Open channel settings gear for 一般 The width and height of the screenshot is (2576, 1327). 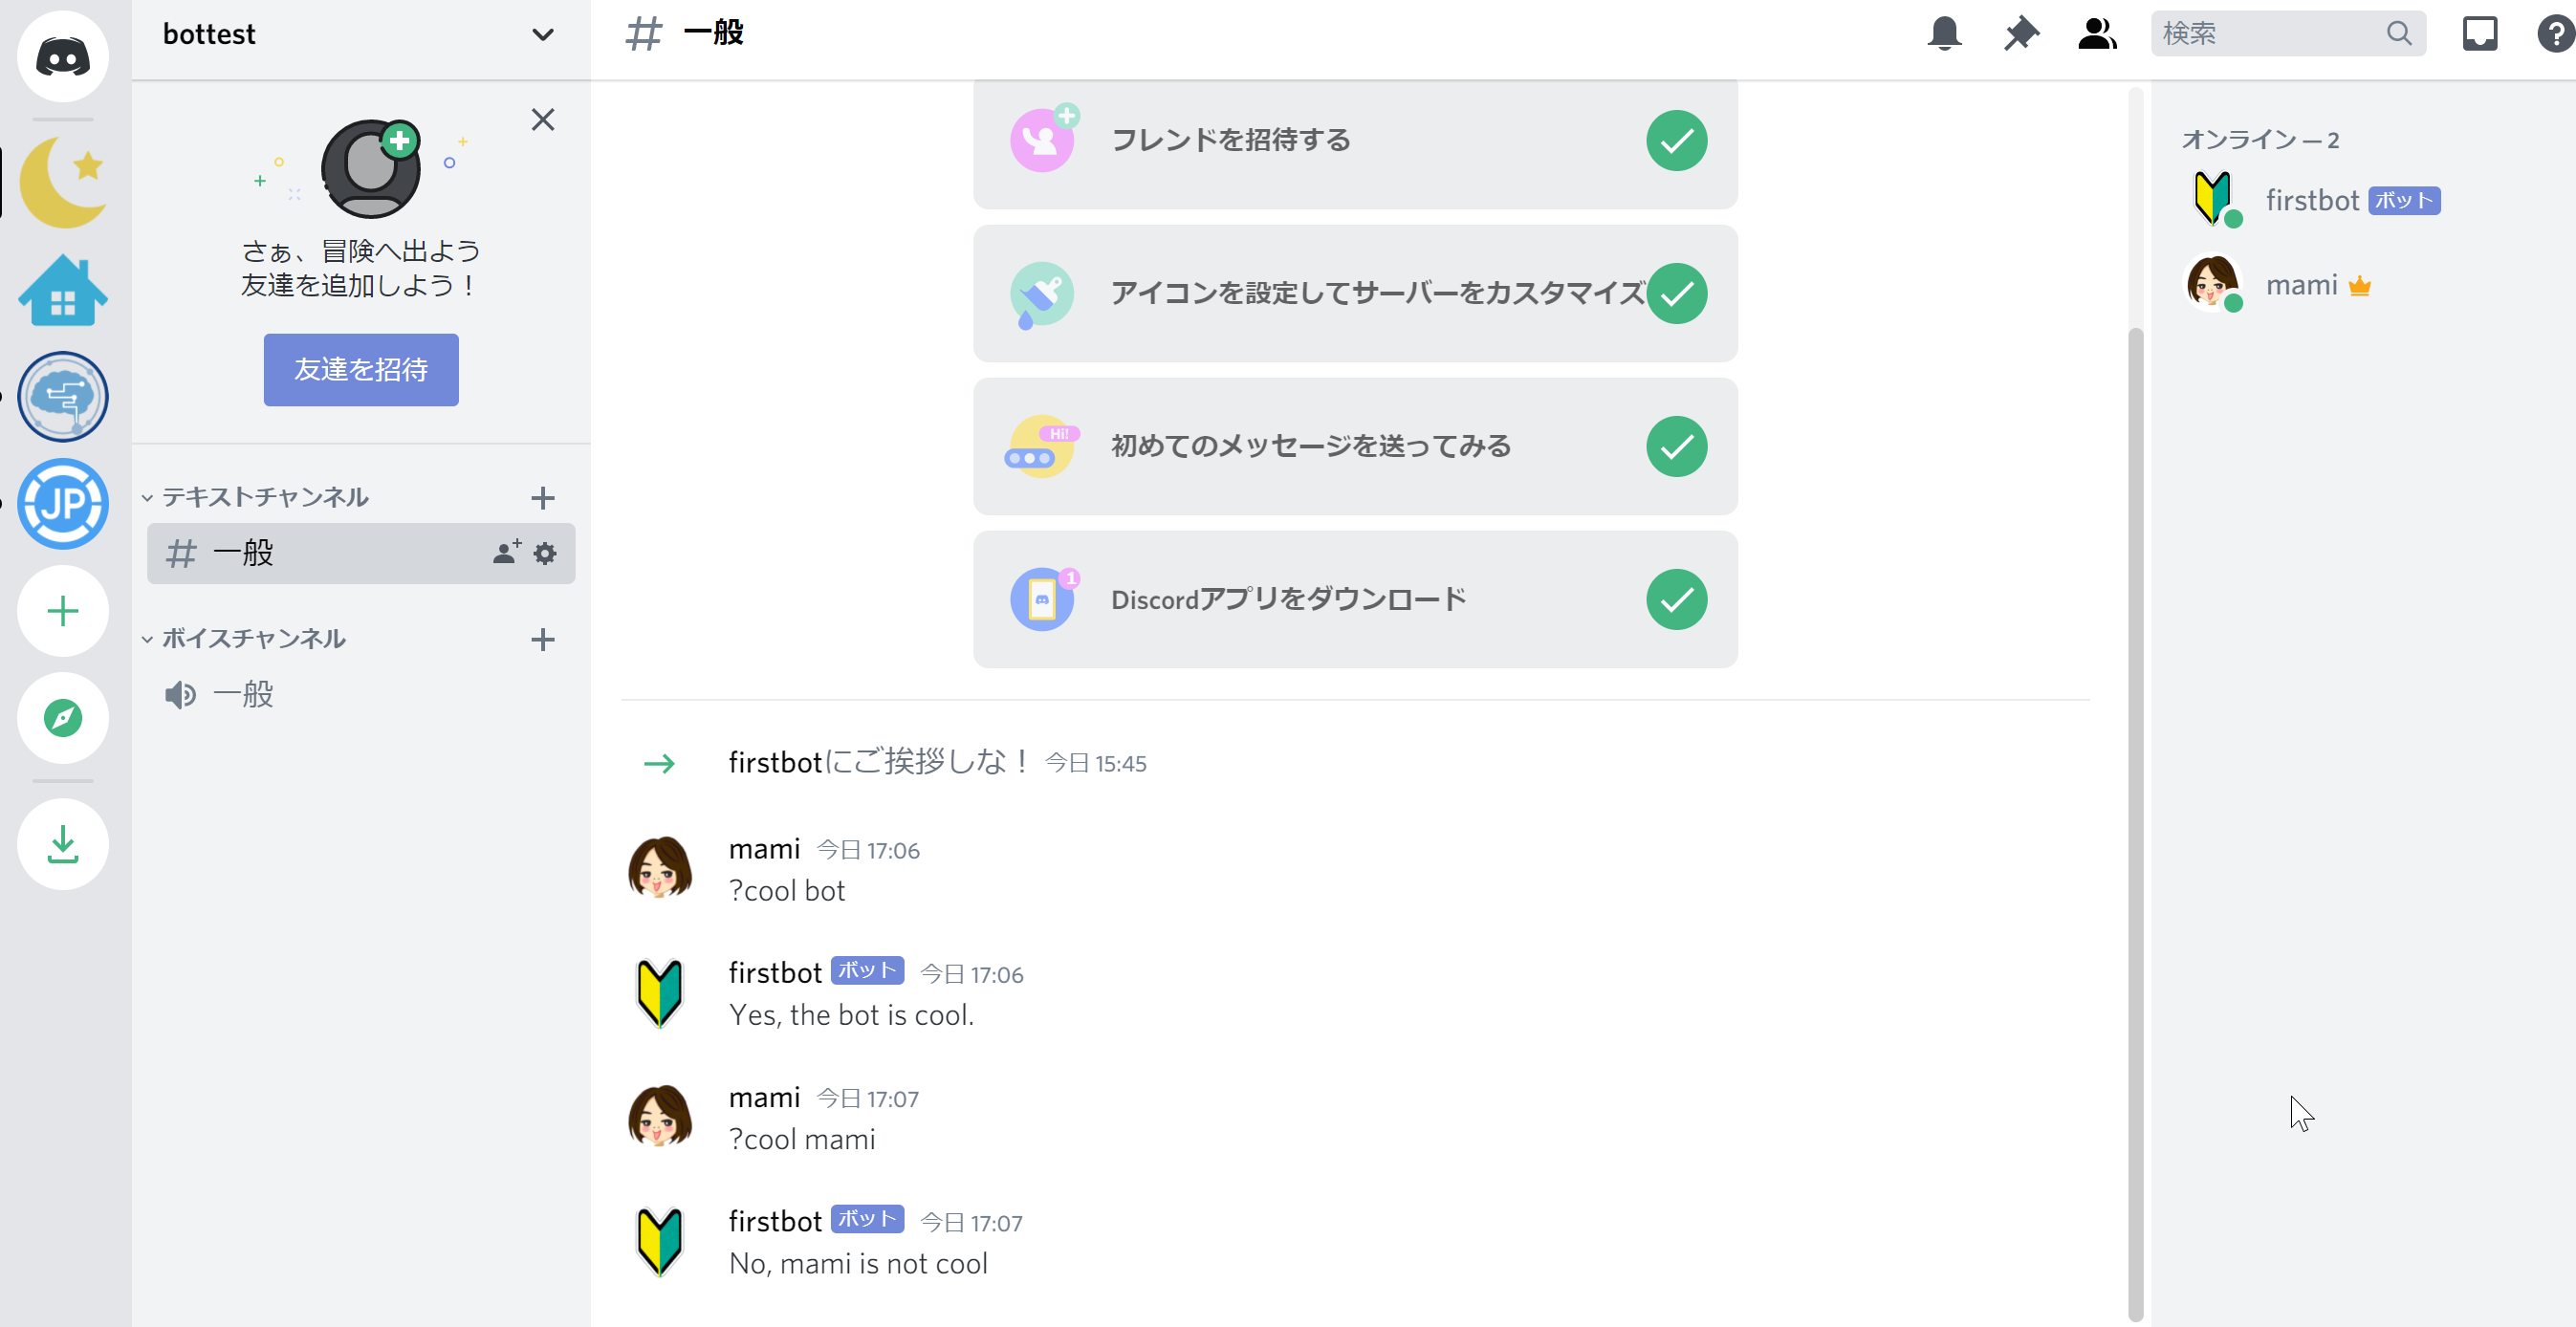coord(545,553)
